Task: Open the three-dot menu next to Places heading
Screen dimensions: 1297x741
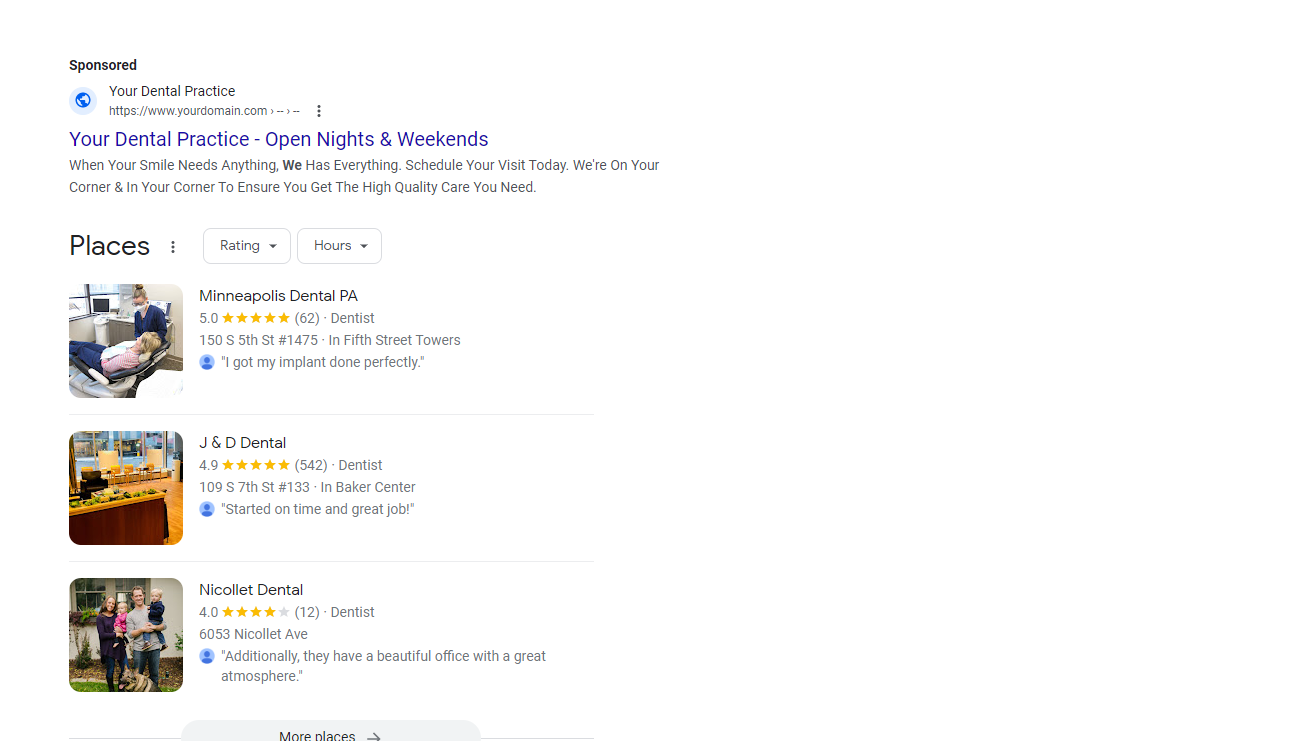Action: (173, 246)
